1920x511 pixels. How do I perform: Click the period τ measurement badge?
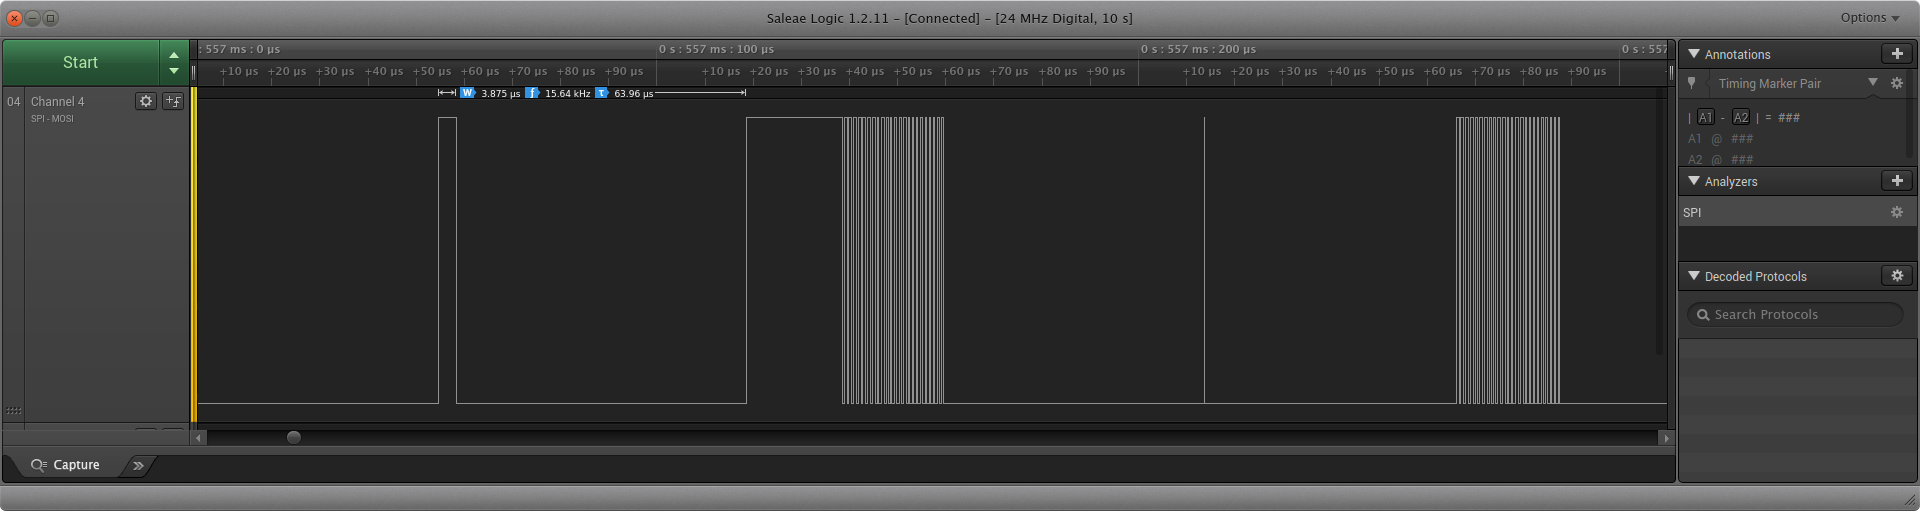601,93
